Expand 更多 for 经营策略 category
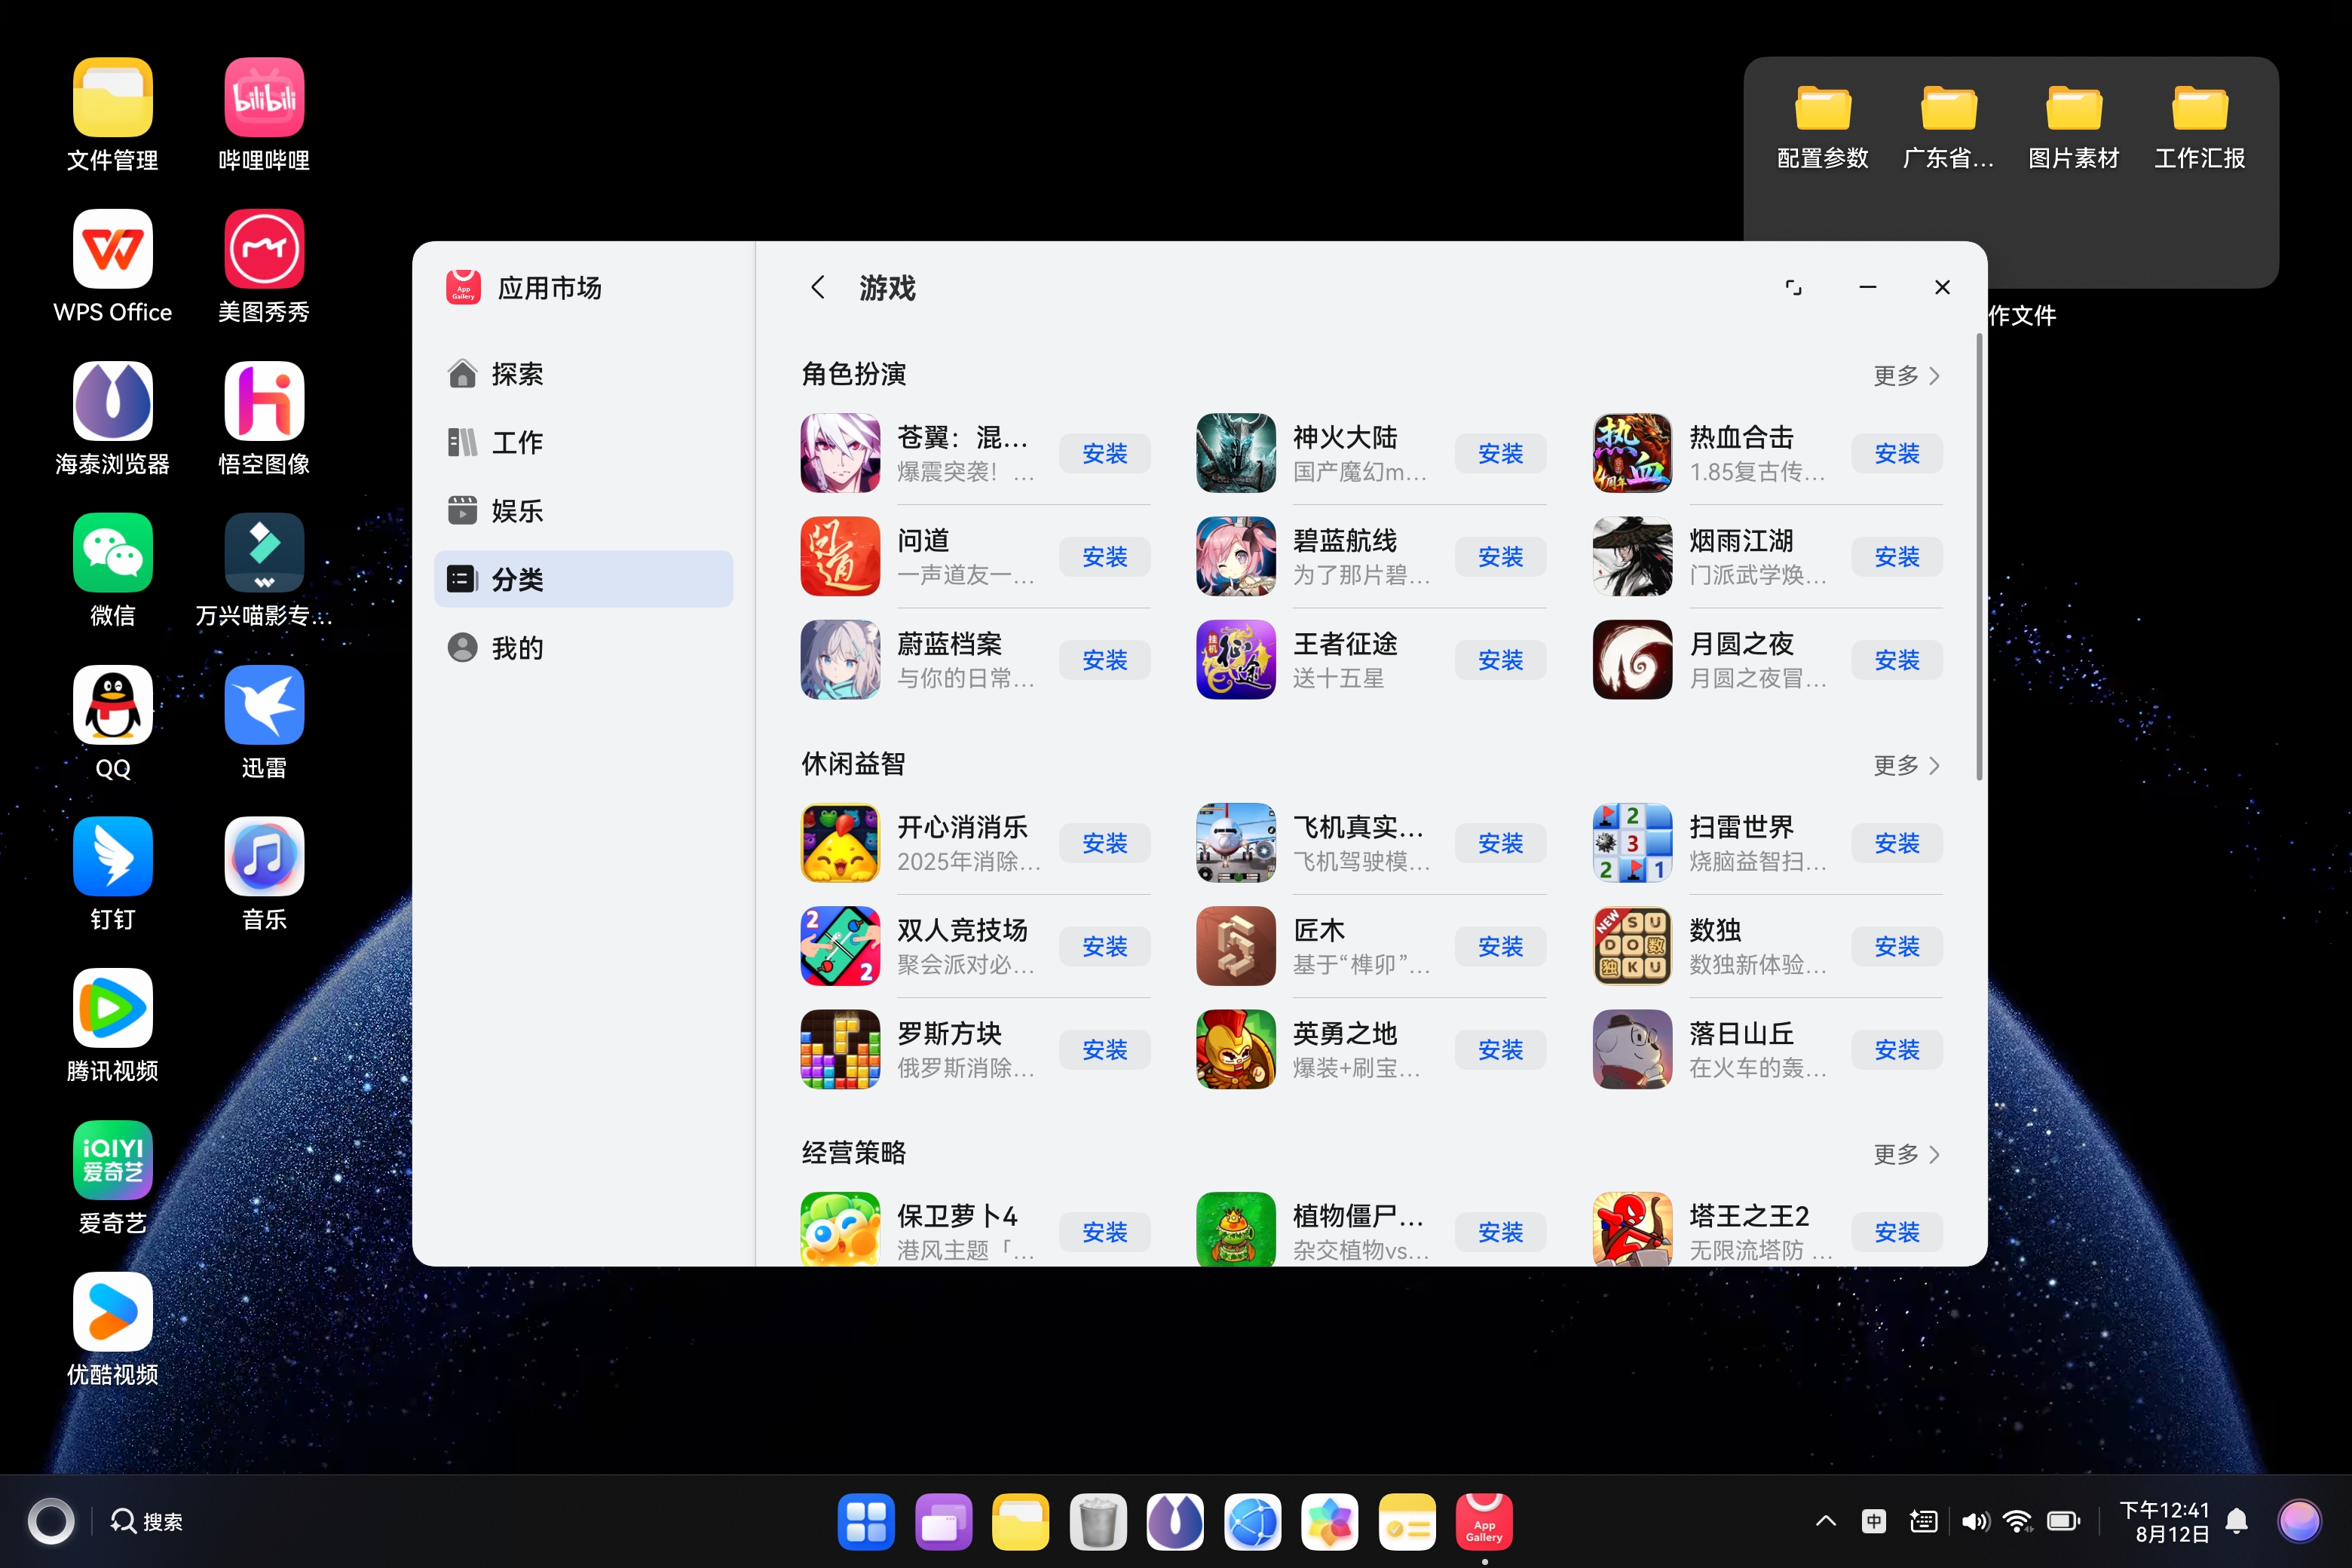 1906,1154
